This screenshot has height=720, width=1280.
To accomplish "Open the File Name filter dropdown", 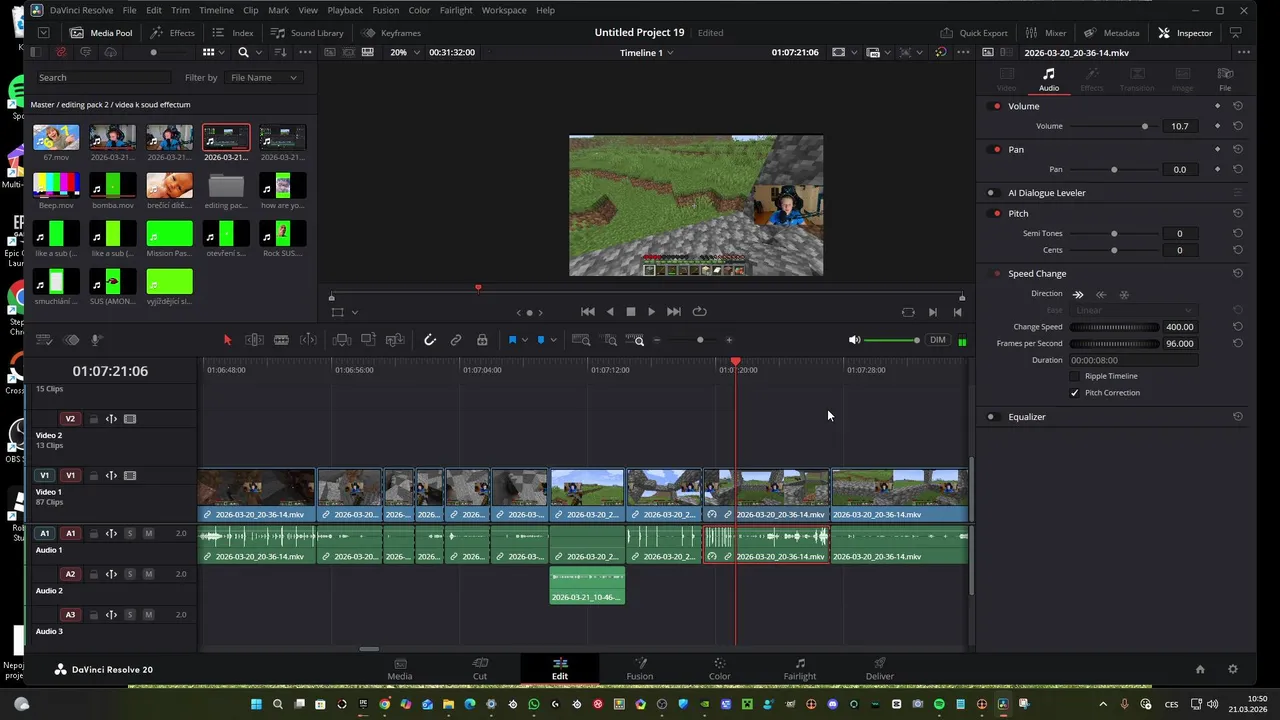I will [263, 77].
